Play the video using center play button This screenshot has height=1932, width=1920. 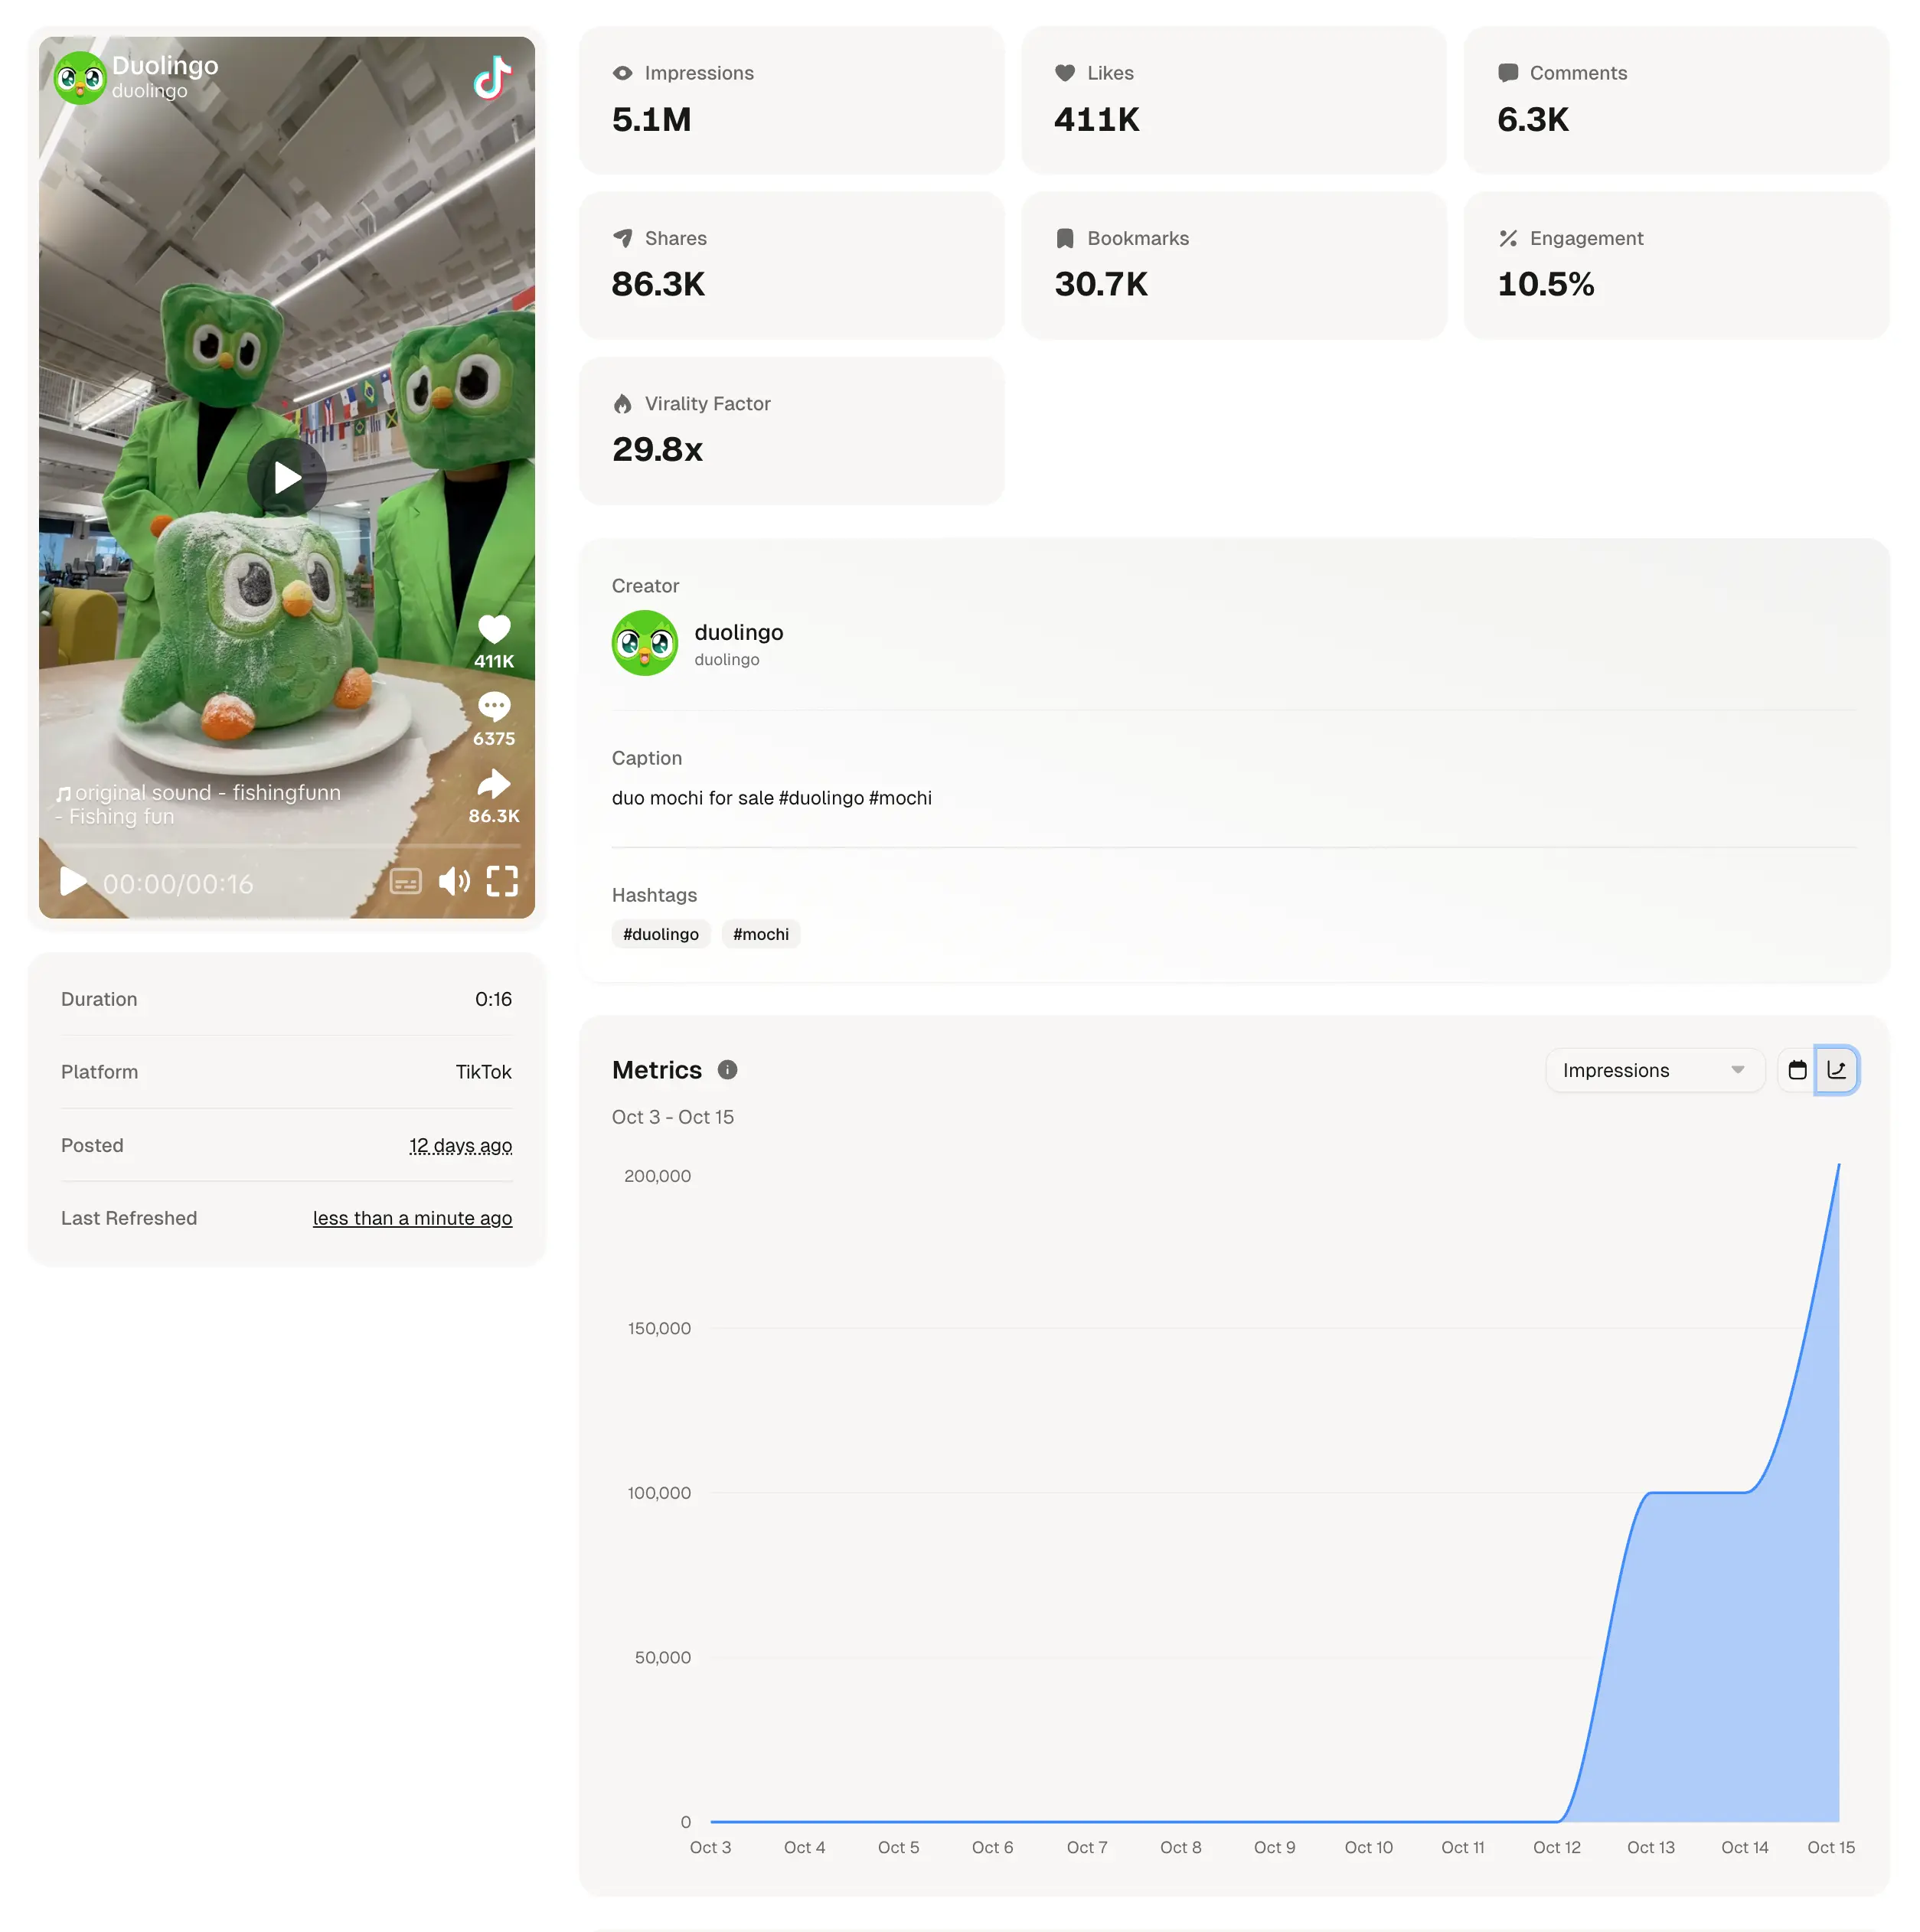[x=287, y=478]
